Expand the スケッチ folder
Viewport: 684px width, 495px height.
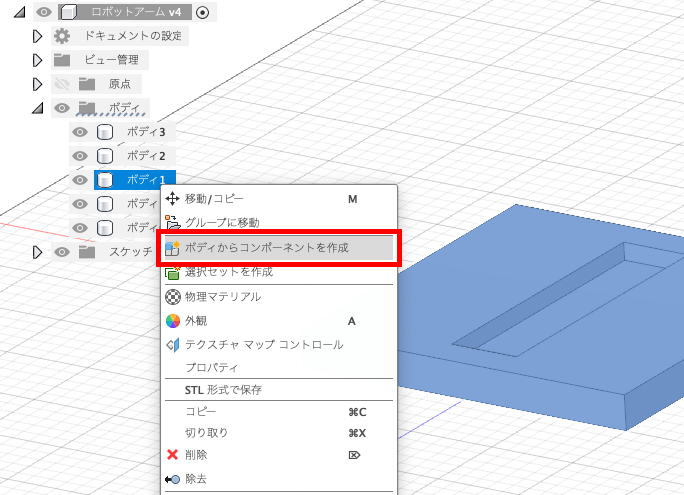coord(38,252)
